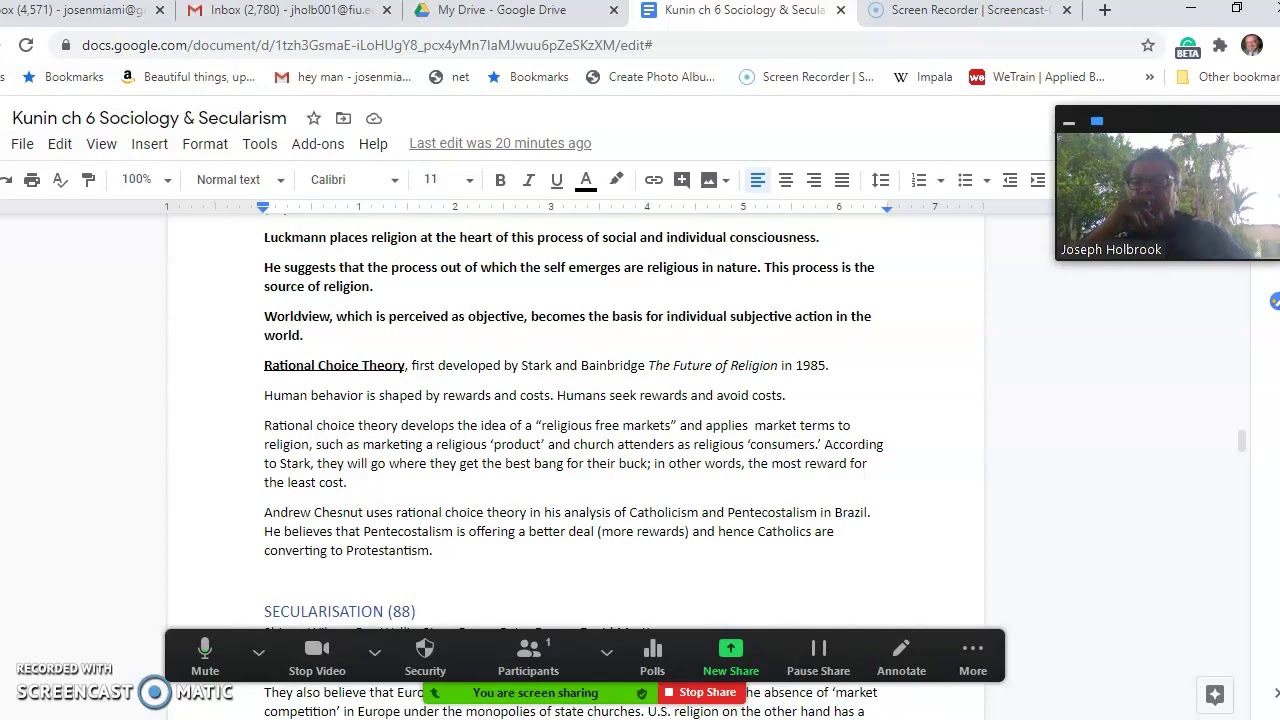Bookmark this page with the star
The width and height of the screenshot is (1280, 720).
tap(1148, 45)
